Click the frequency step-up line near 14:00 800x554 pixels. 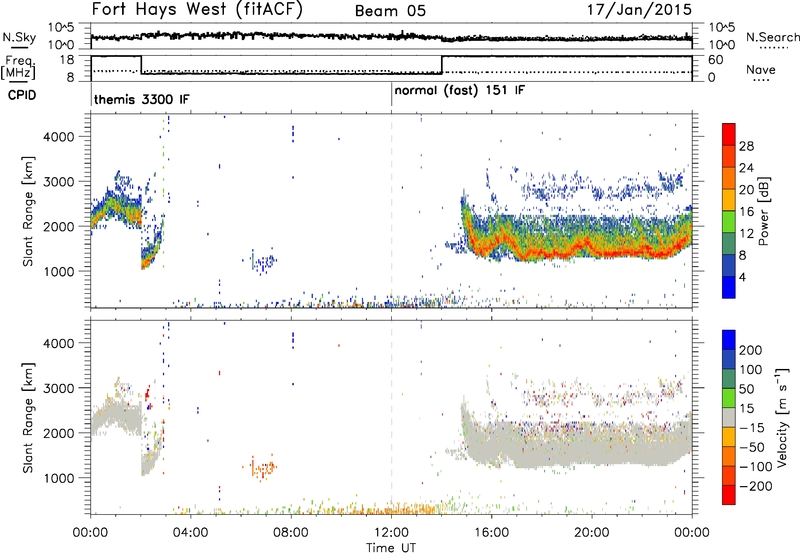point(442,65)
